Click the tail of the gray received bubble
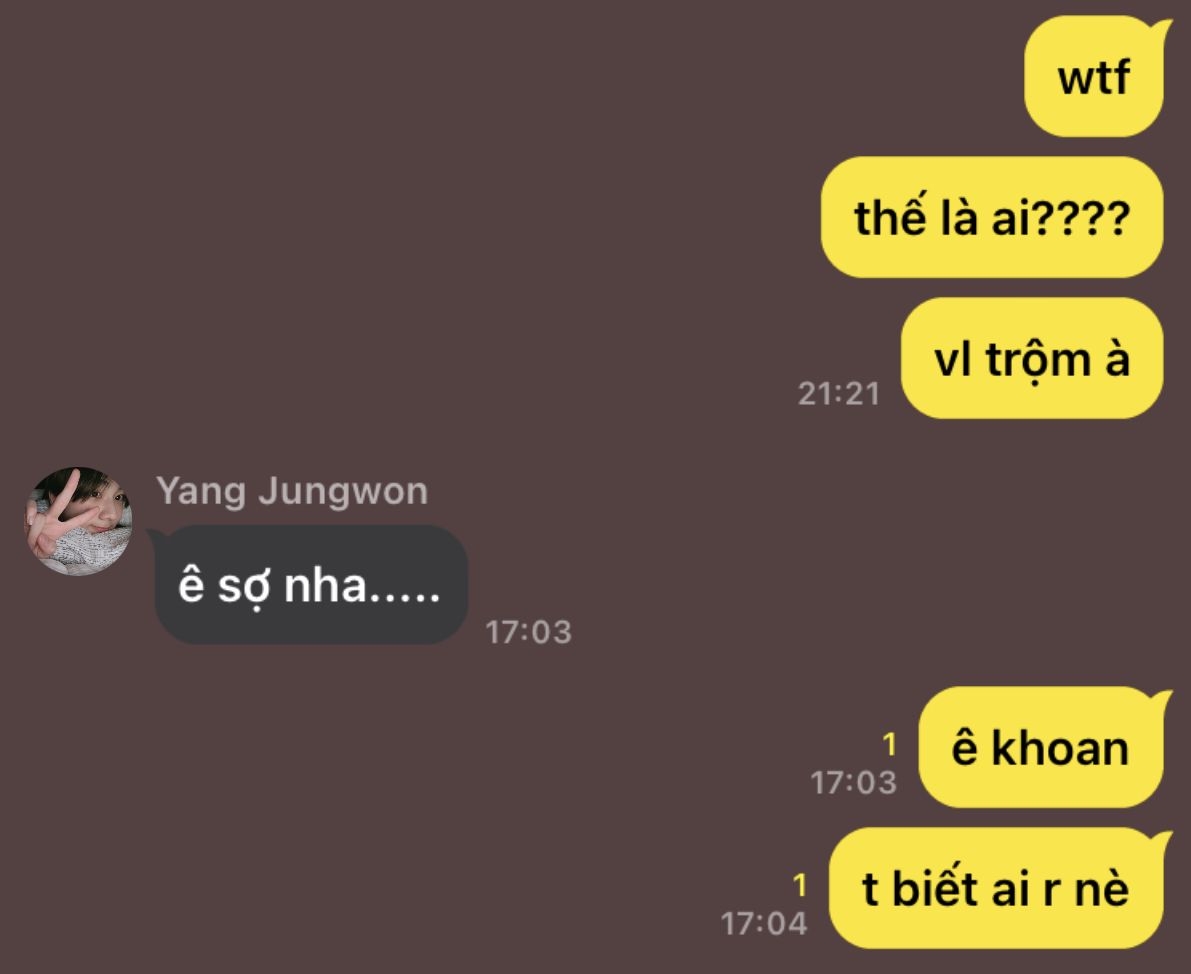 click(x=155, y=536)
